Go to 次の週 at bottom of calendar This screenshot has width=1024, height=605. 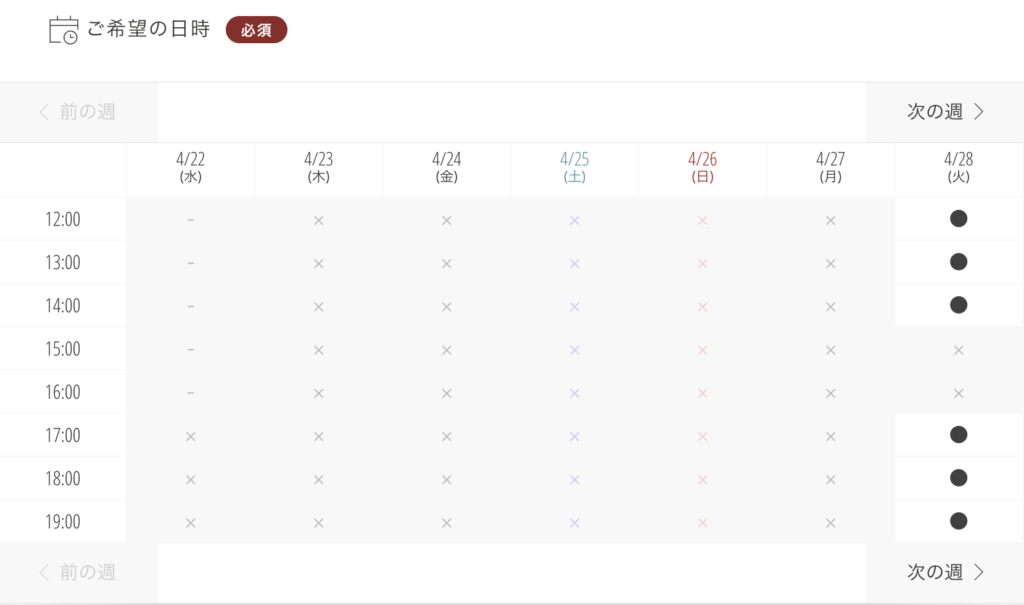[945, 572]
